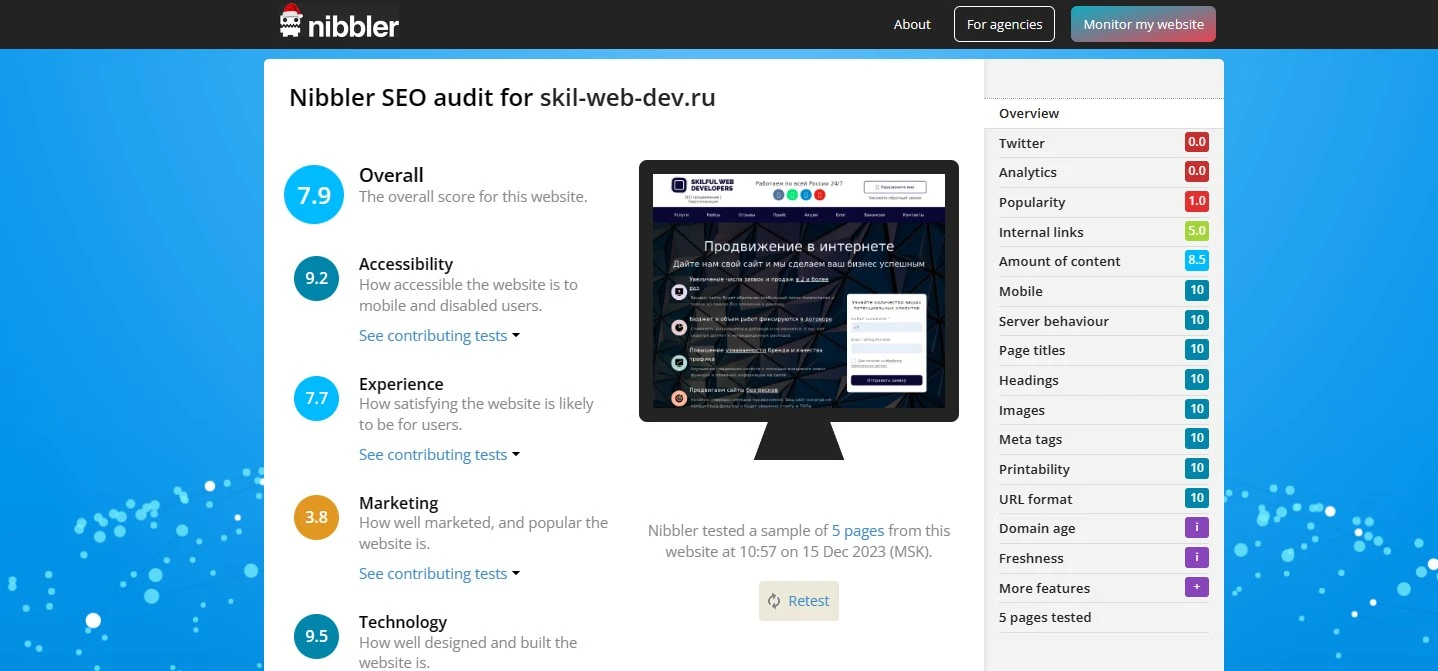Click the Printability 10 badge
The height and width of the screenshot is (671, 1438).
pos(1197,468)
